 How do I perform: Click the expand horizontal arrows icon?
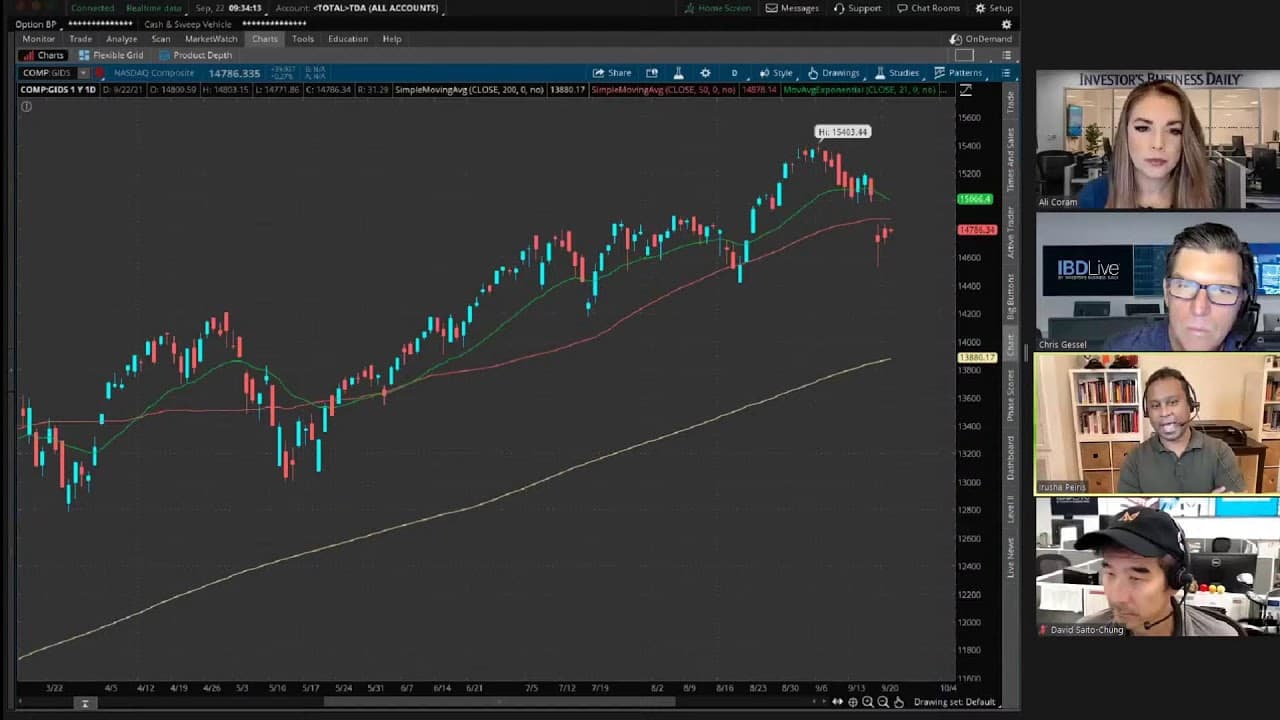837,702
